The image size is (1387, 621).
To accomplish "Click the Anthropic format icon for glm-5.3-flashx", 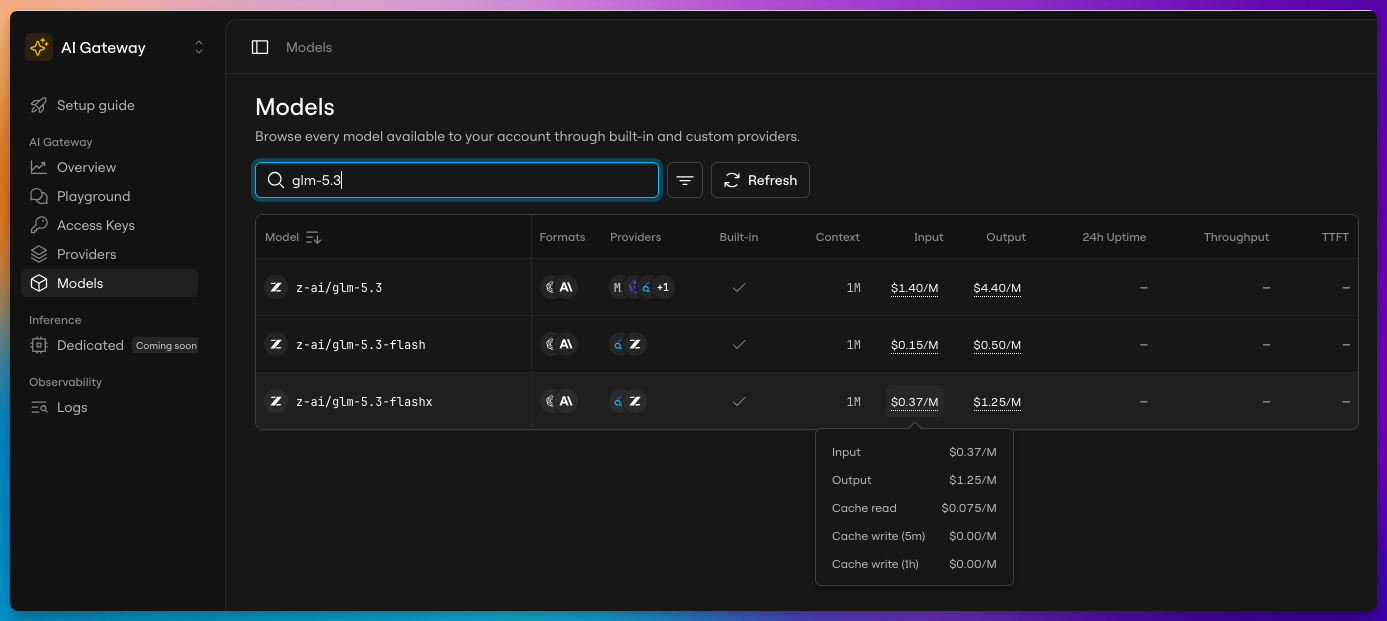I will click(x=566, y=401).
